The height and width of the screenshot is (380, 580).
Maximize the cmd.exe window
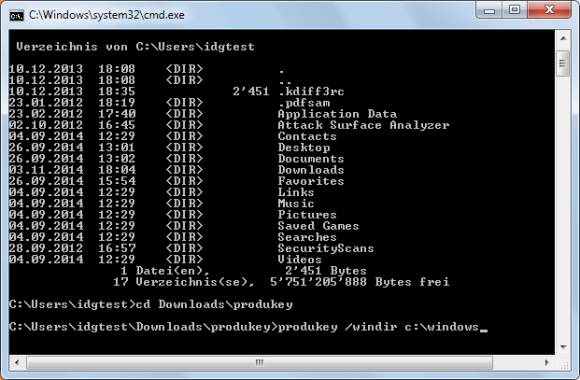(515, 10)
